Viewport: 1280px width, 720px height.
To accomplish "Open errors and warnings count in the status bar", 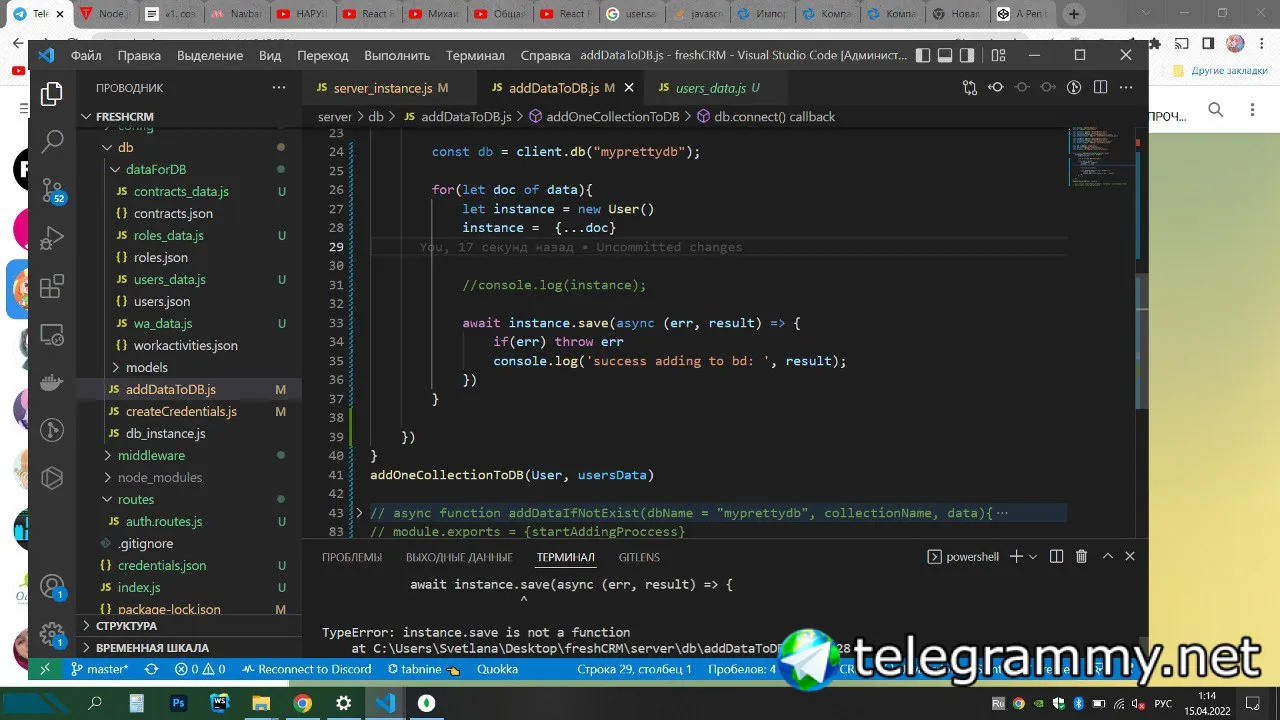I will (200, 669).
